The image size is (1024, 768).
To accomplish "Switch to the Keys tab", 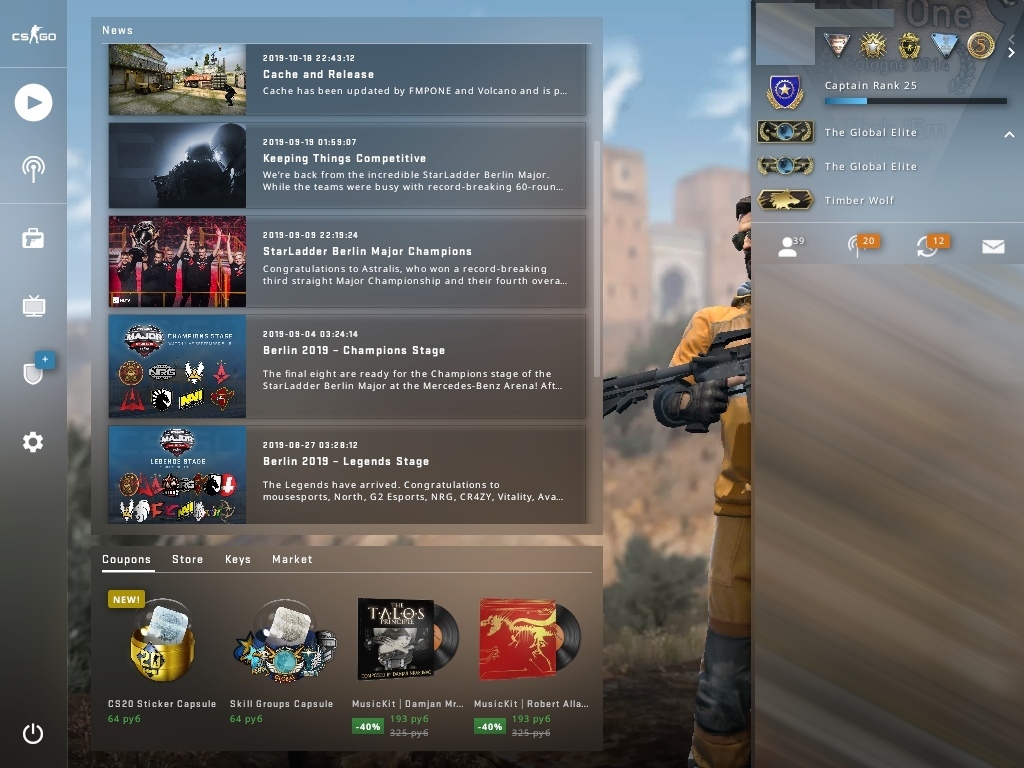I will click(238, 559).
